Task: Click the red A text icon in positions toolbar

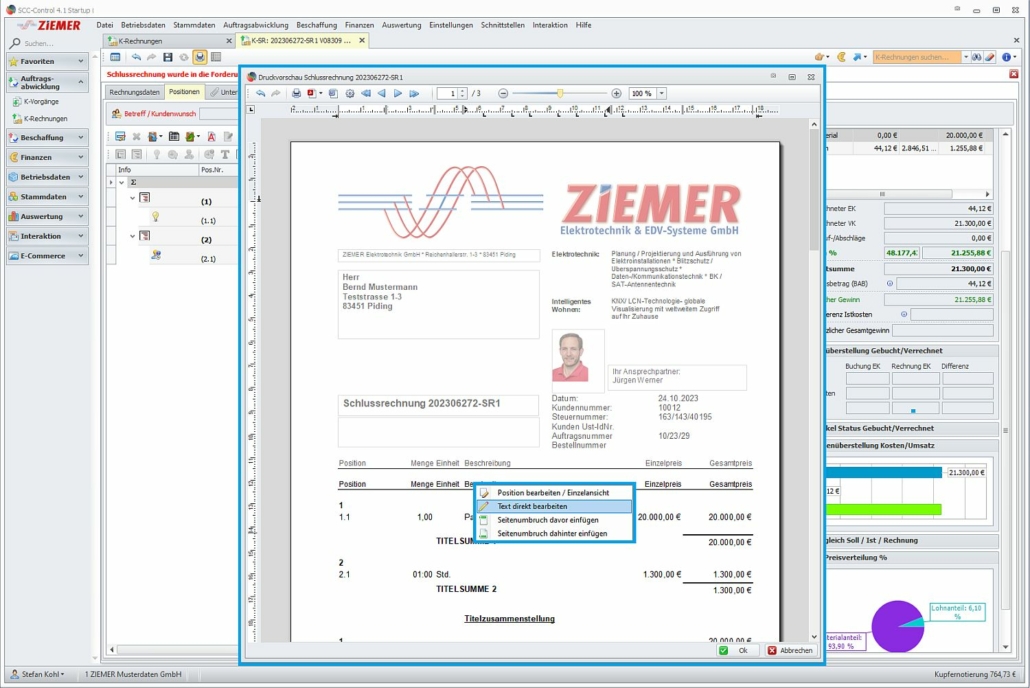Action: (212, 137)
